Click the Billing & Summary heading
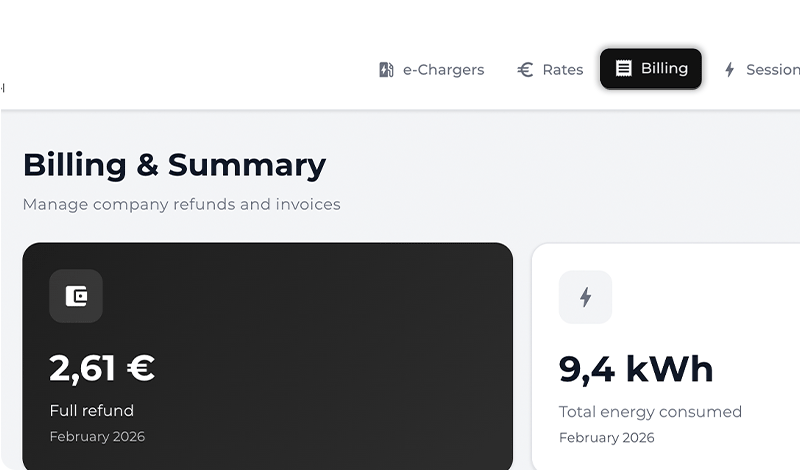The height and width of the screenshot is (470, 800). (174, 165)
